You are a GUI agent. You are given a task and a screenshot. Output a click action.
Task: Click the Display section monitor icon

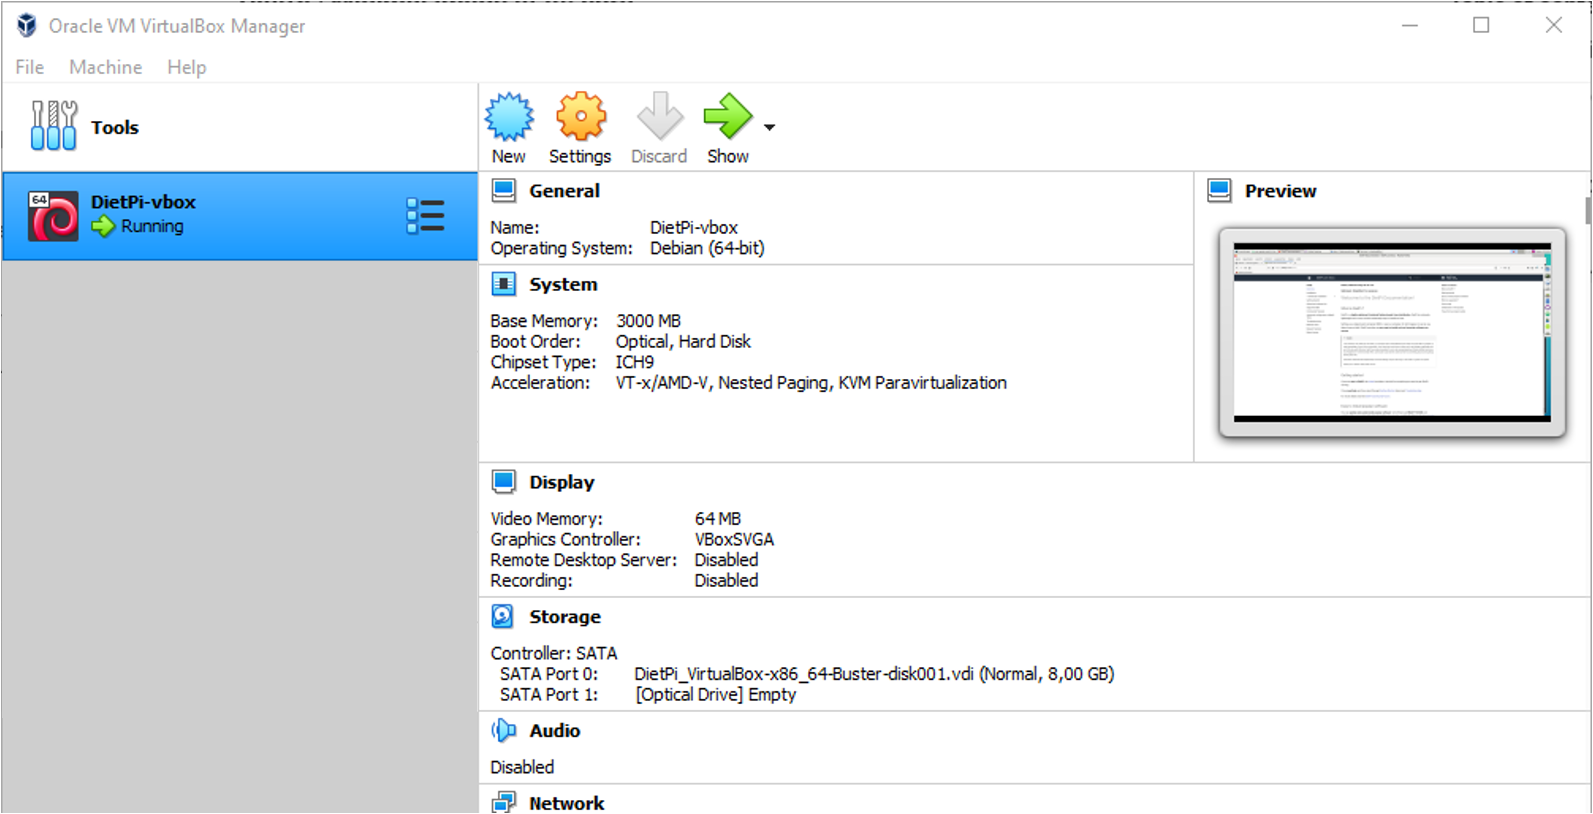(504, 482)
